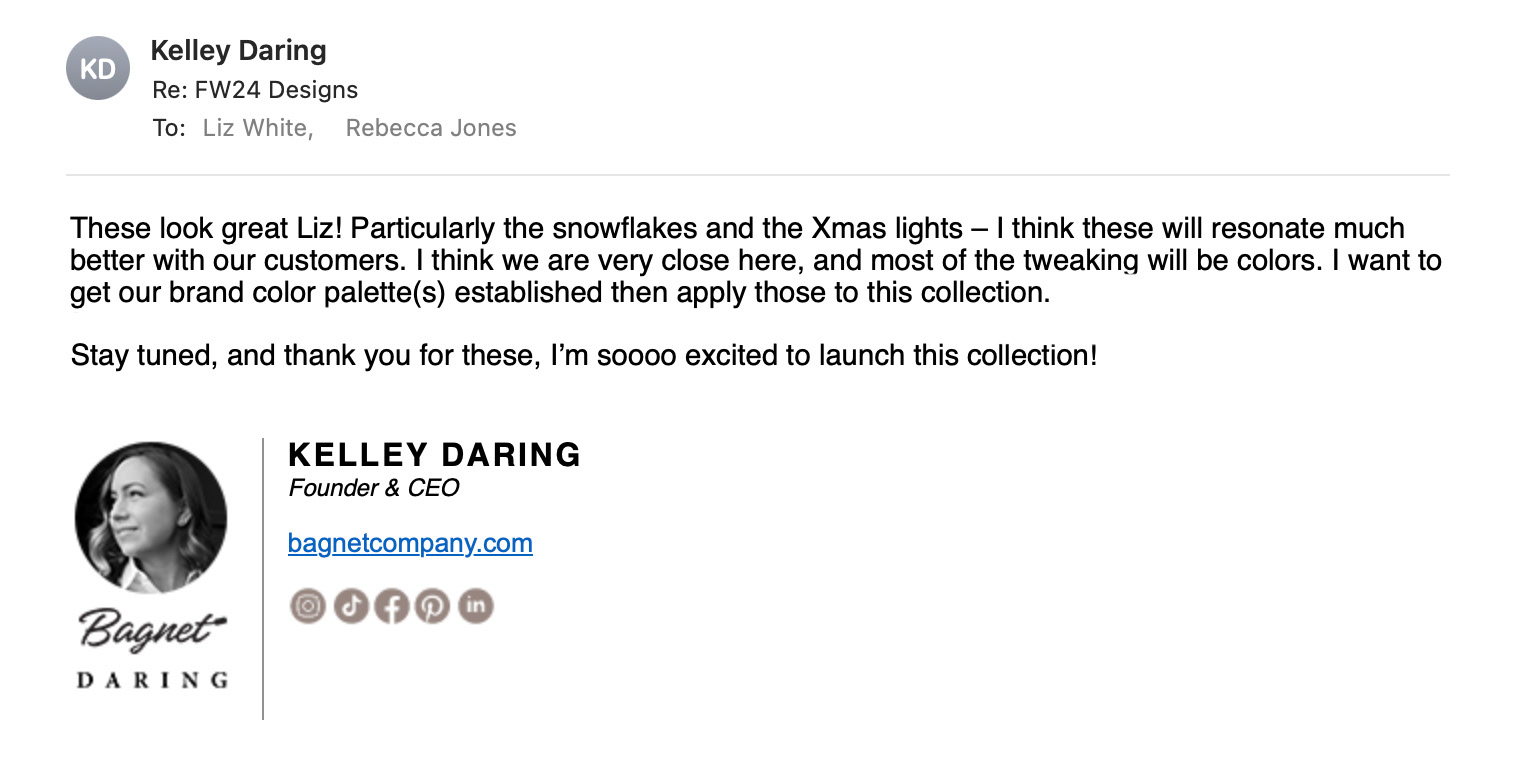Screen dimensions: 1514x780
Task: Select recipient Liz White
Action: [258, 128]
